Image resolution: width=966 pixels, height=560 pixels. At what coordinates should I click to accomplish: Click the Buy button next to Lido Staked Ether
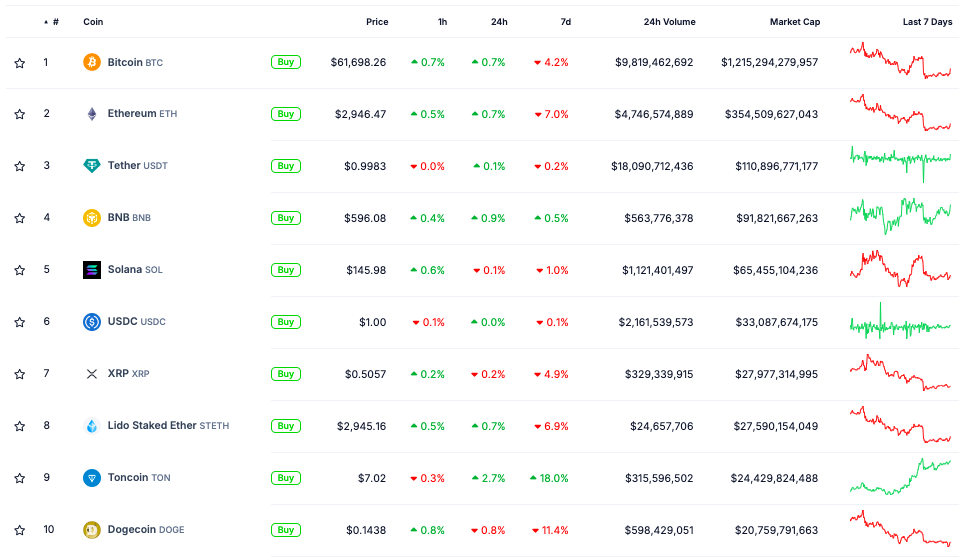pyautogui.click(x=286, y=426)
